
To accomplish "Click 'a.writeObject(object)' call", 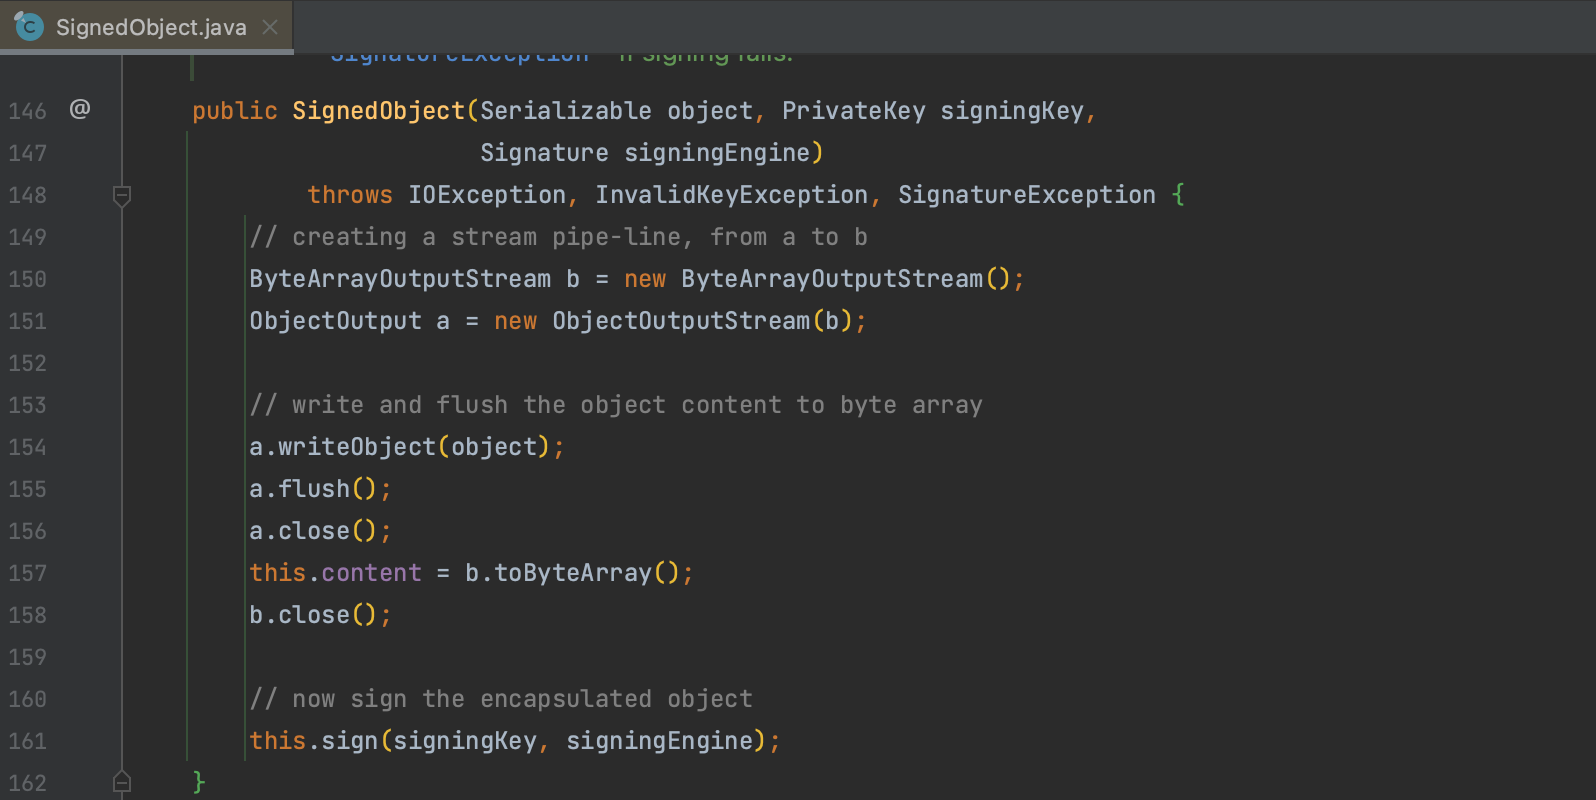I will point(400,447).
